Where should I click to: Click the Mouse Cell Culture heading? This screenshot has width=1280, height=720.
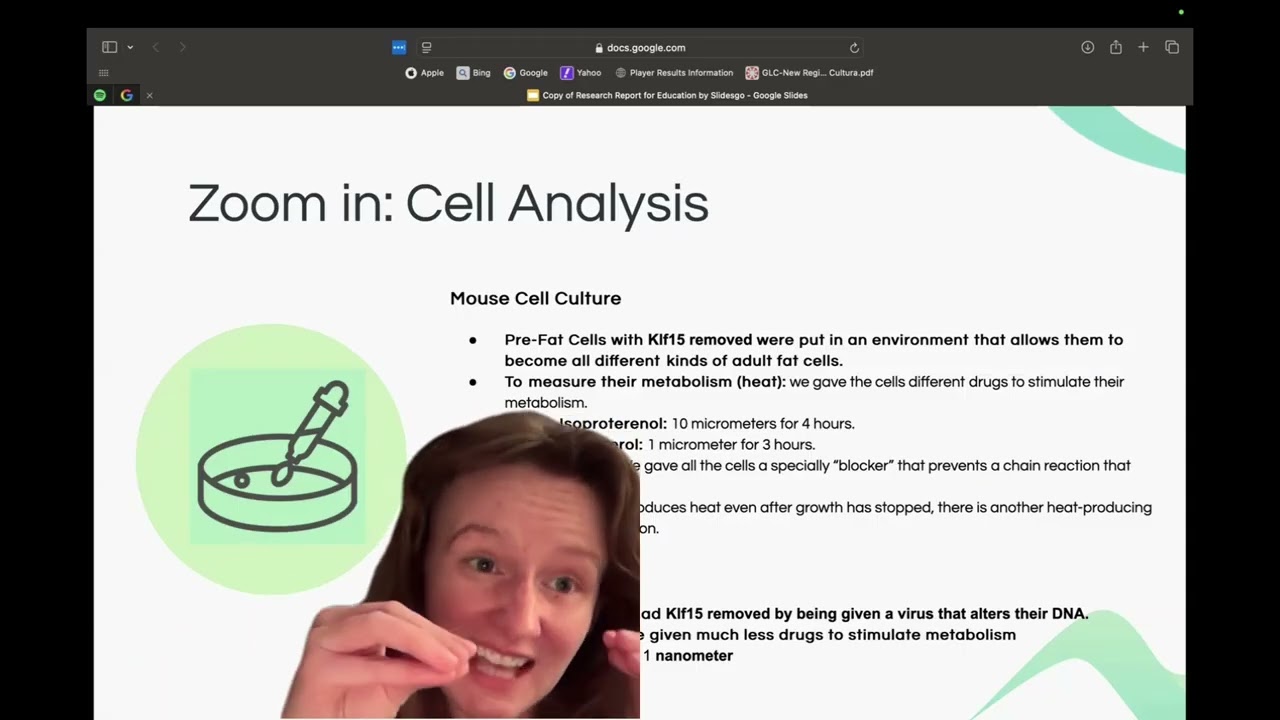click(535, 298)
